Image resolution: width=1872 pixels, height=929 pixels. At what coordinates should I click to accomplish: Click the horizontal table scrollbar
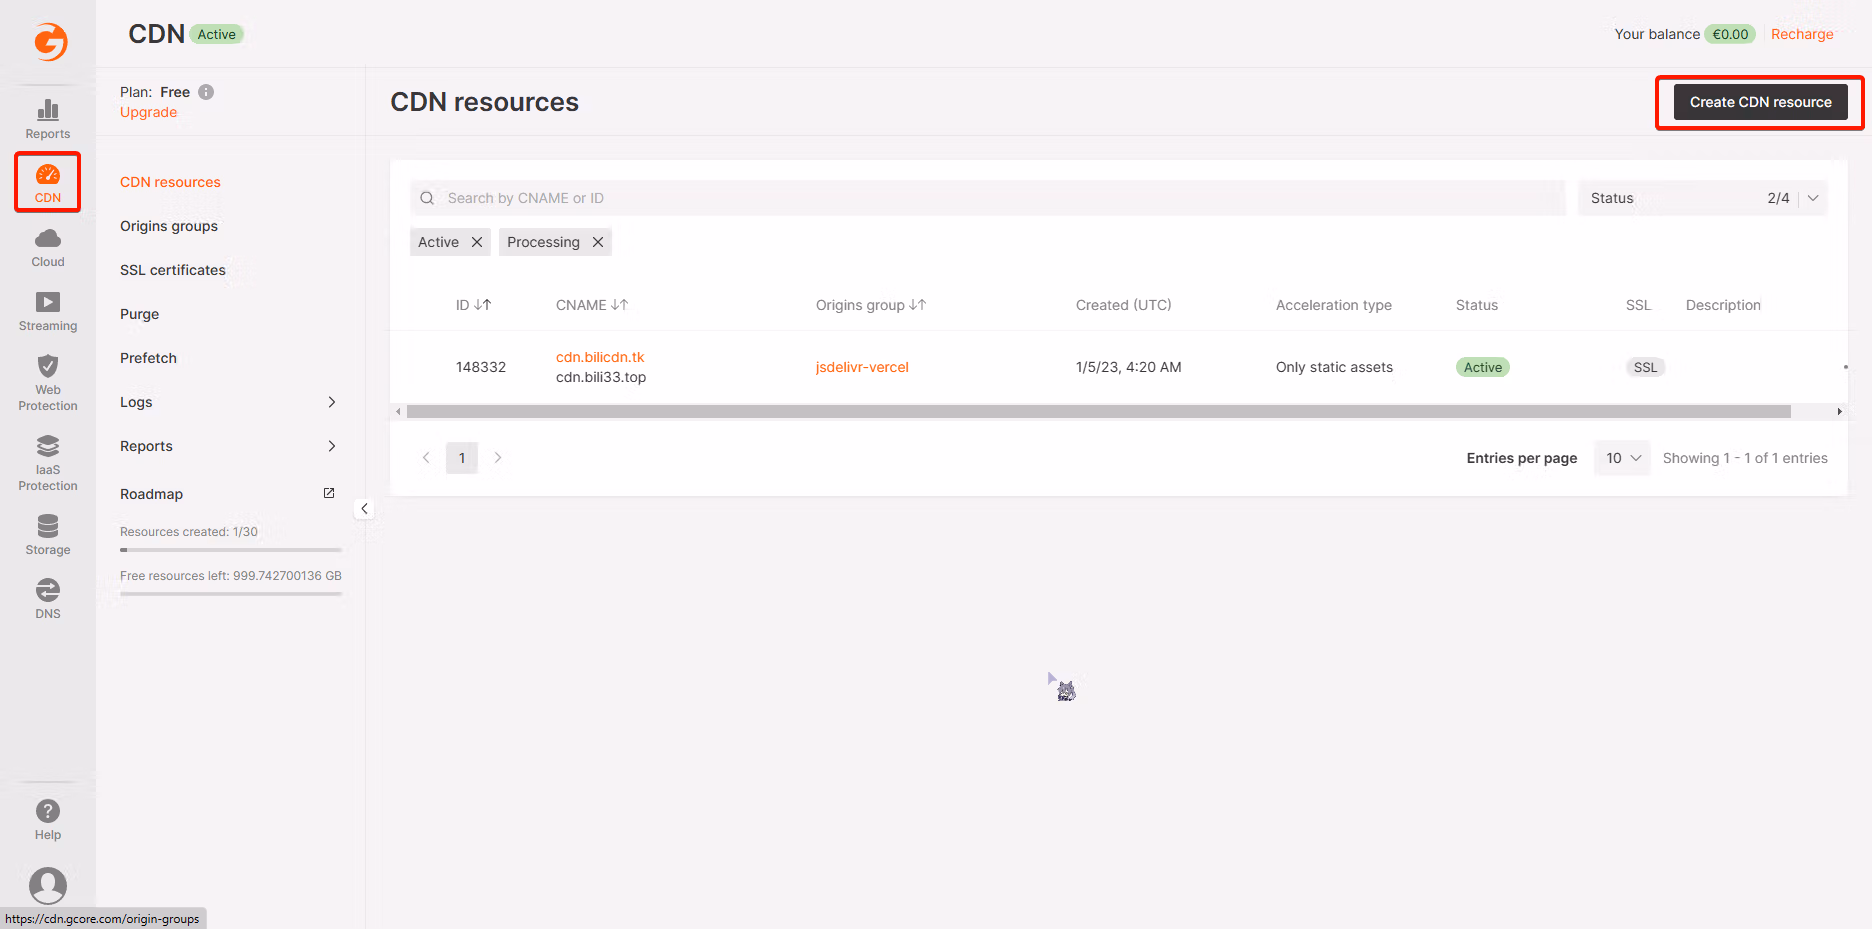click(1098, 412)
